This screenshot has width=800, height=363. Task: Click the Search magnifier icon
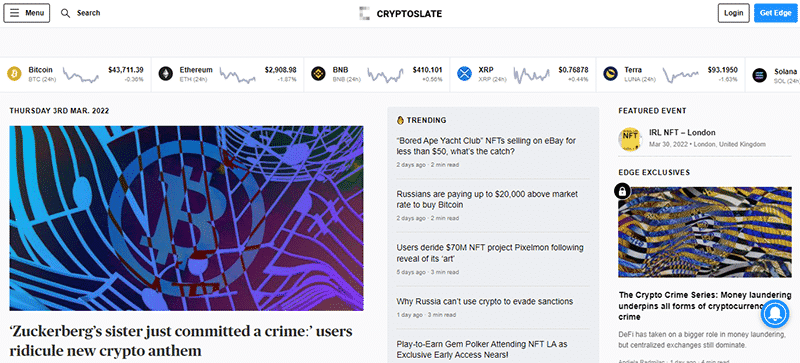(65, 13)
